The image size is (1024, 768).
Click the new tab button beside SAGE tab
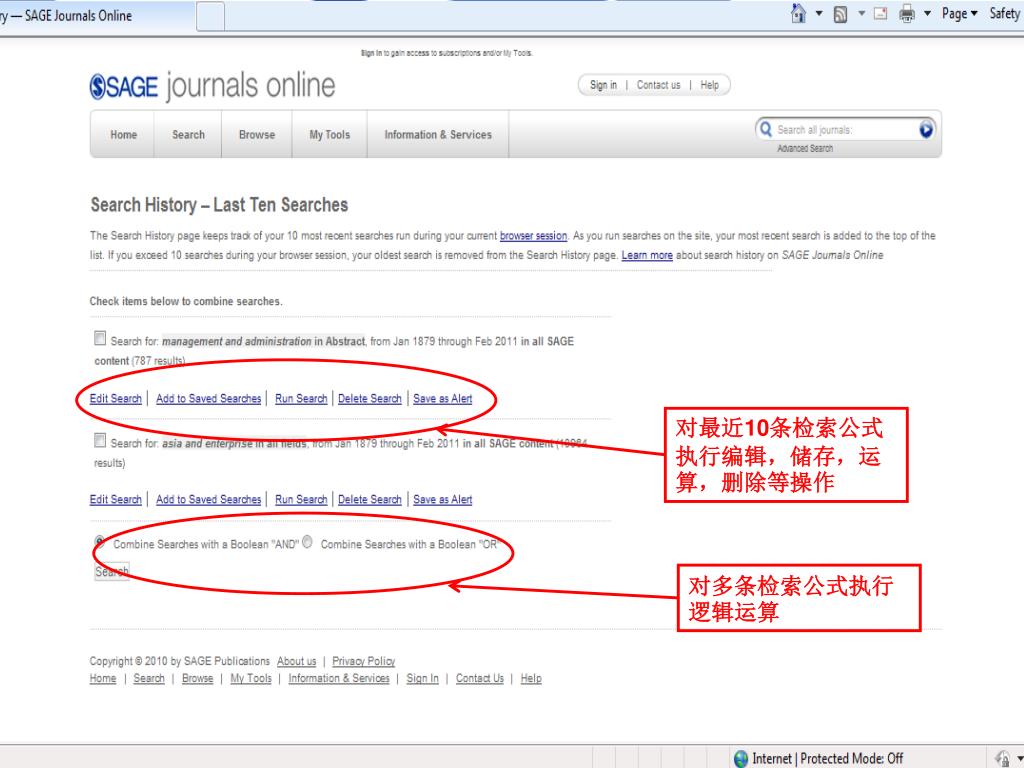click(x=210, y=16)
